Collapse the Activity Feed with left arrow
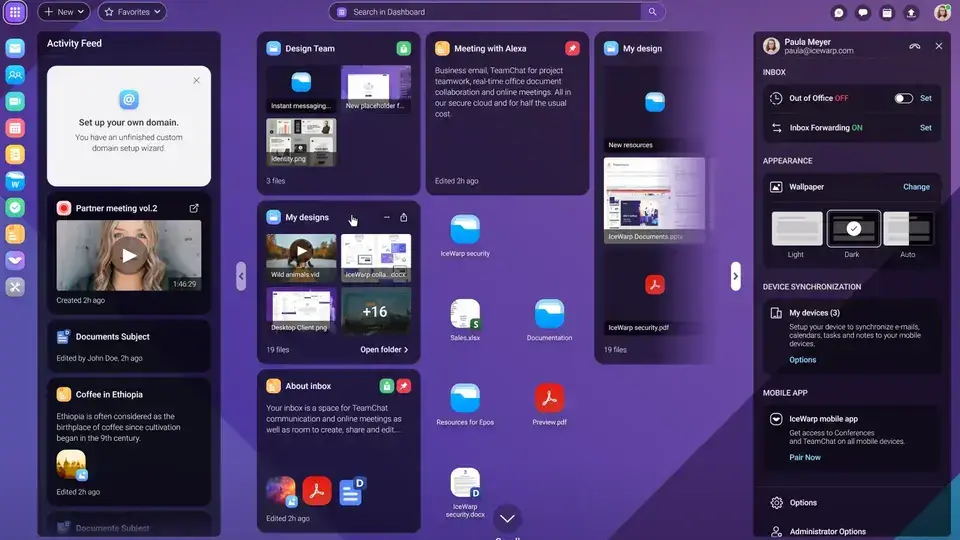This screenshot has height=540, width=960. [241, 276]
